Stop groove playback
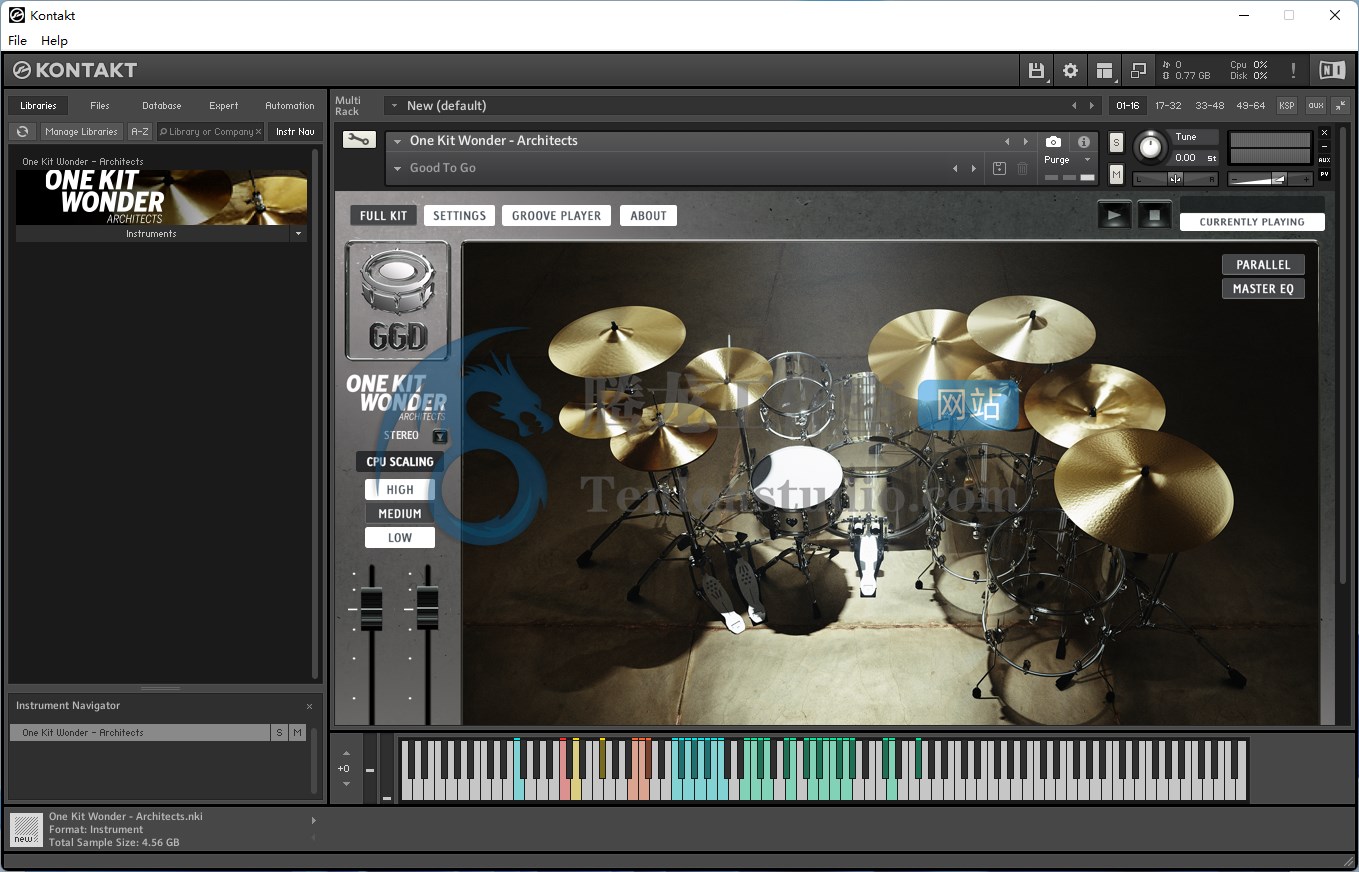 point(1154,214)
